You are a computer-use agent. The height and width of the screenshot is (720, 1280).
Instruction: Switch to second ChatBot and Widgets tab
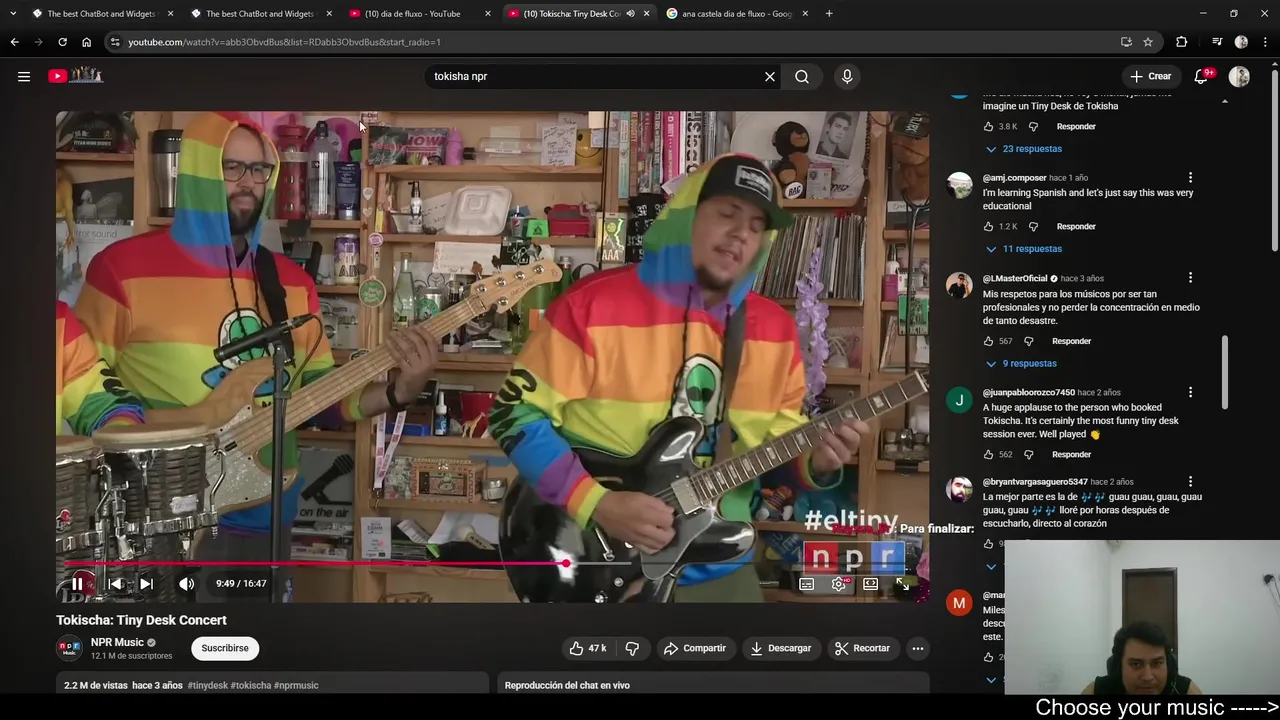tap(261, 14)
